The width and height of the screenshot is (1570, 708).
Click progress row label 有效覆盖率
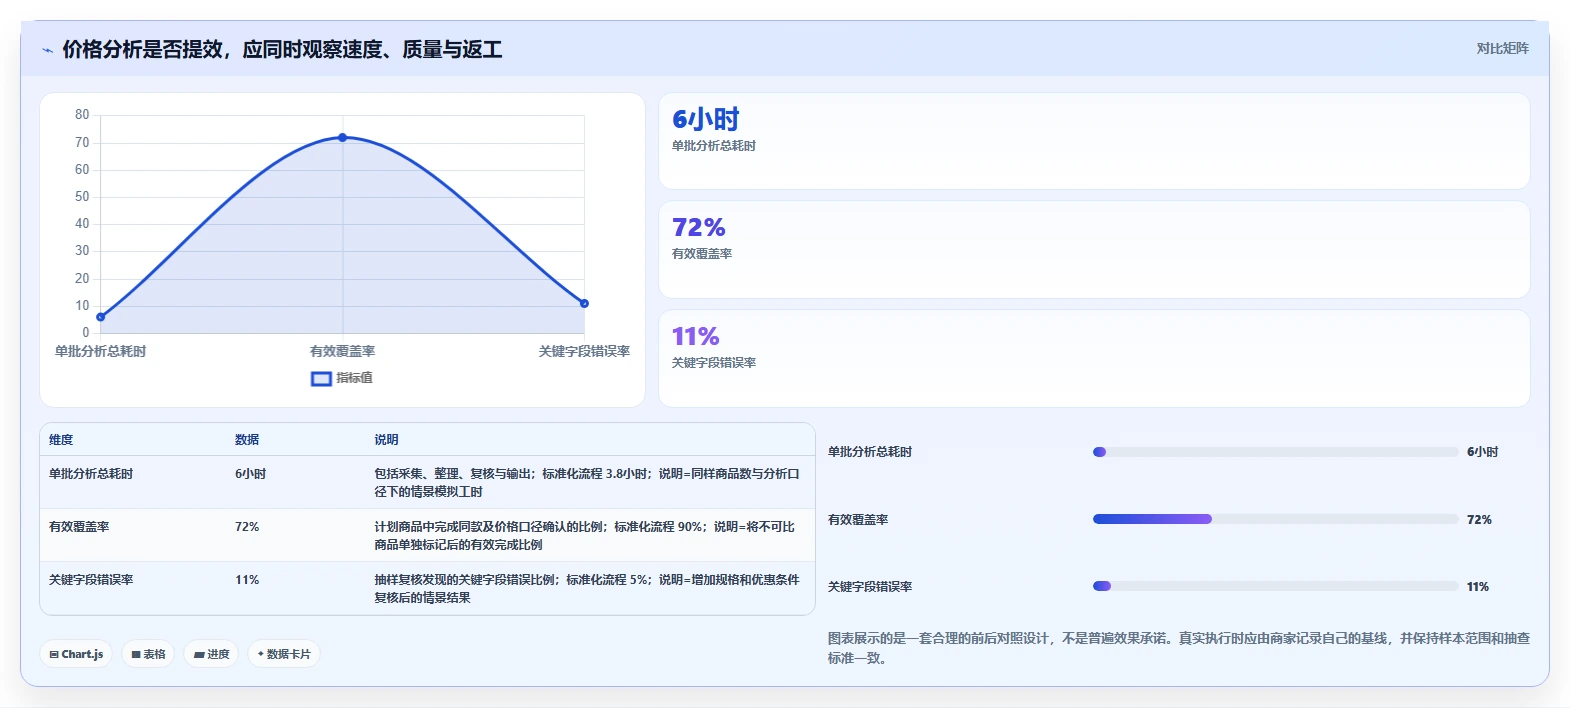858,520
